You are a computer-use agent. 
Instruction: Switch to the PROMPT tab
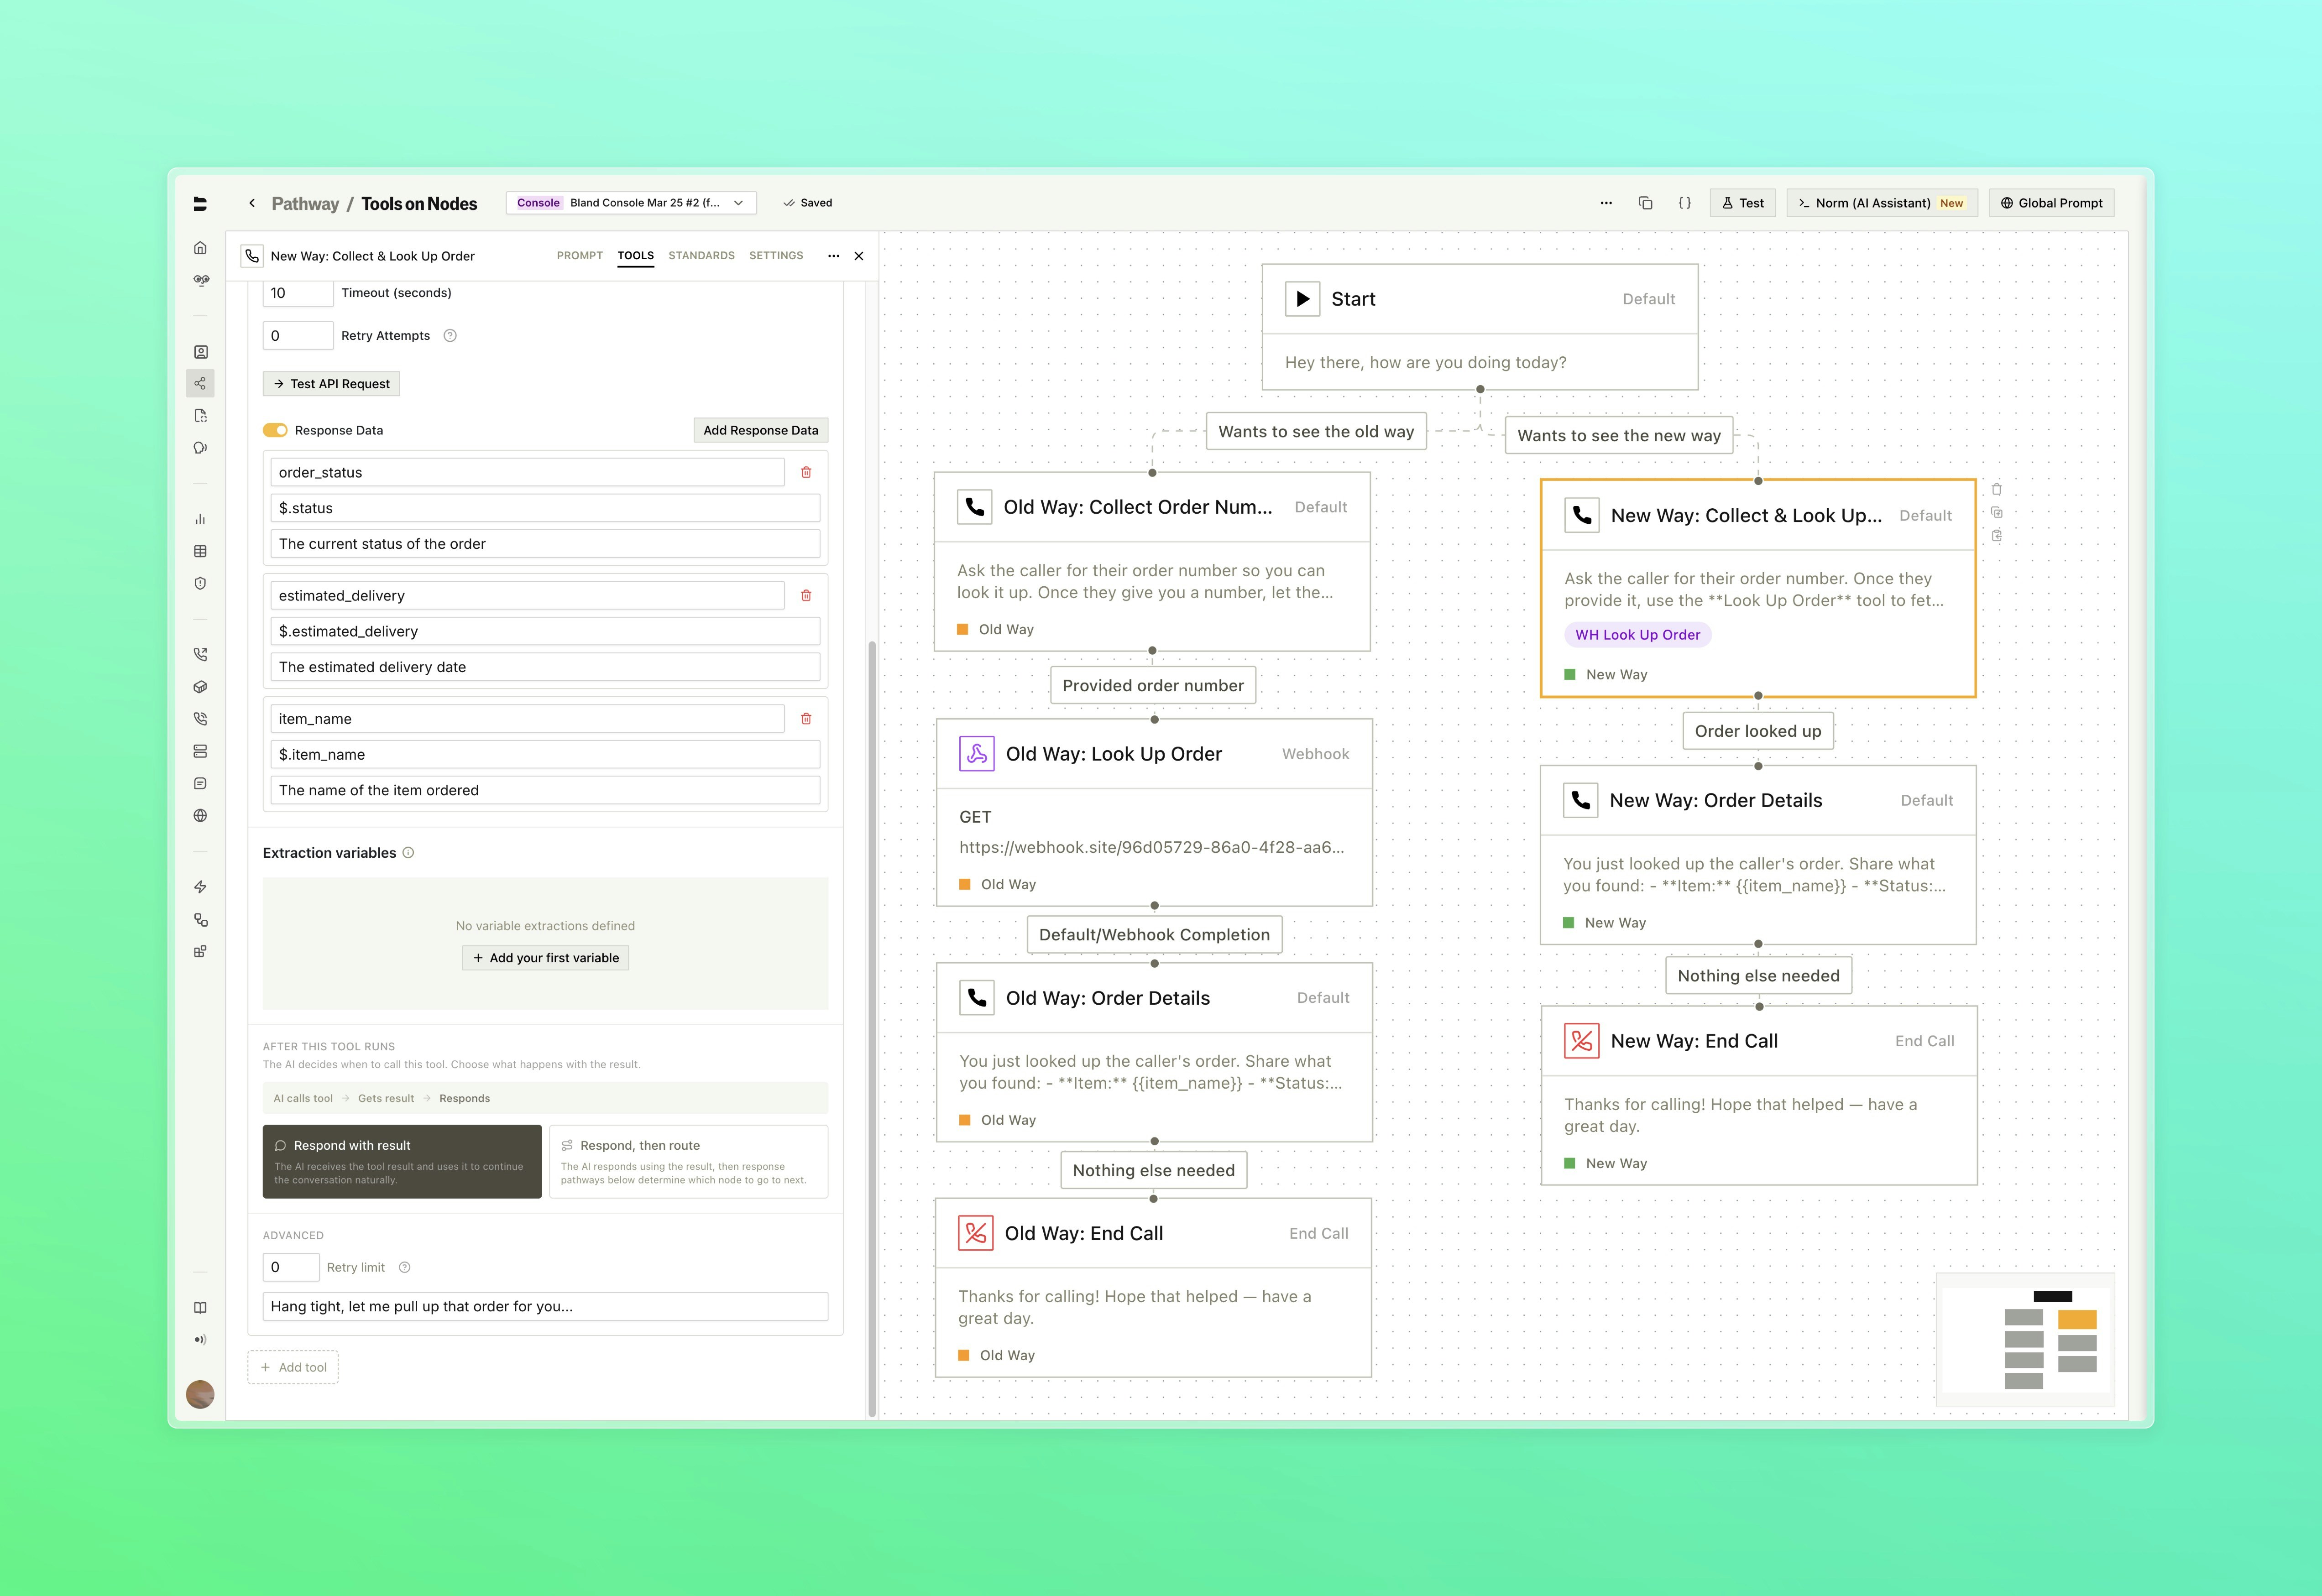[x=579, y=256]
